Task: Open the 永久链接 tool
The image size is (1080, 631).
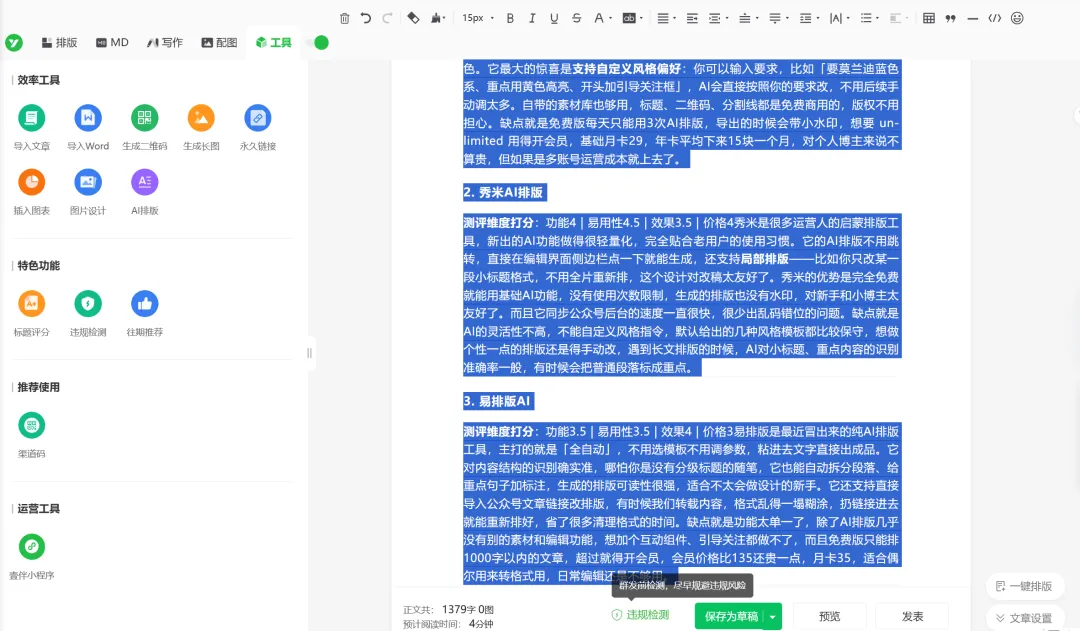Action: coord(258,127)
